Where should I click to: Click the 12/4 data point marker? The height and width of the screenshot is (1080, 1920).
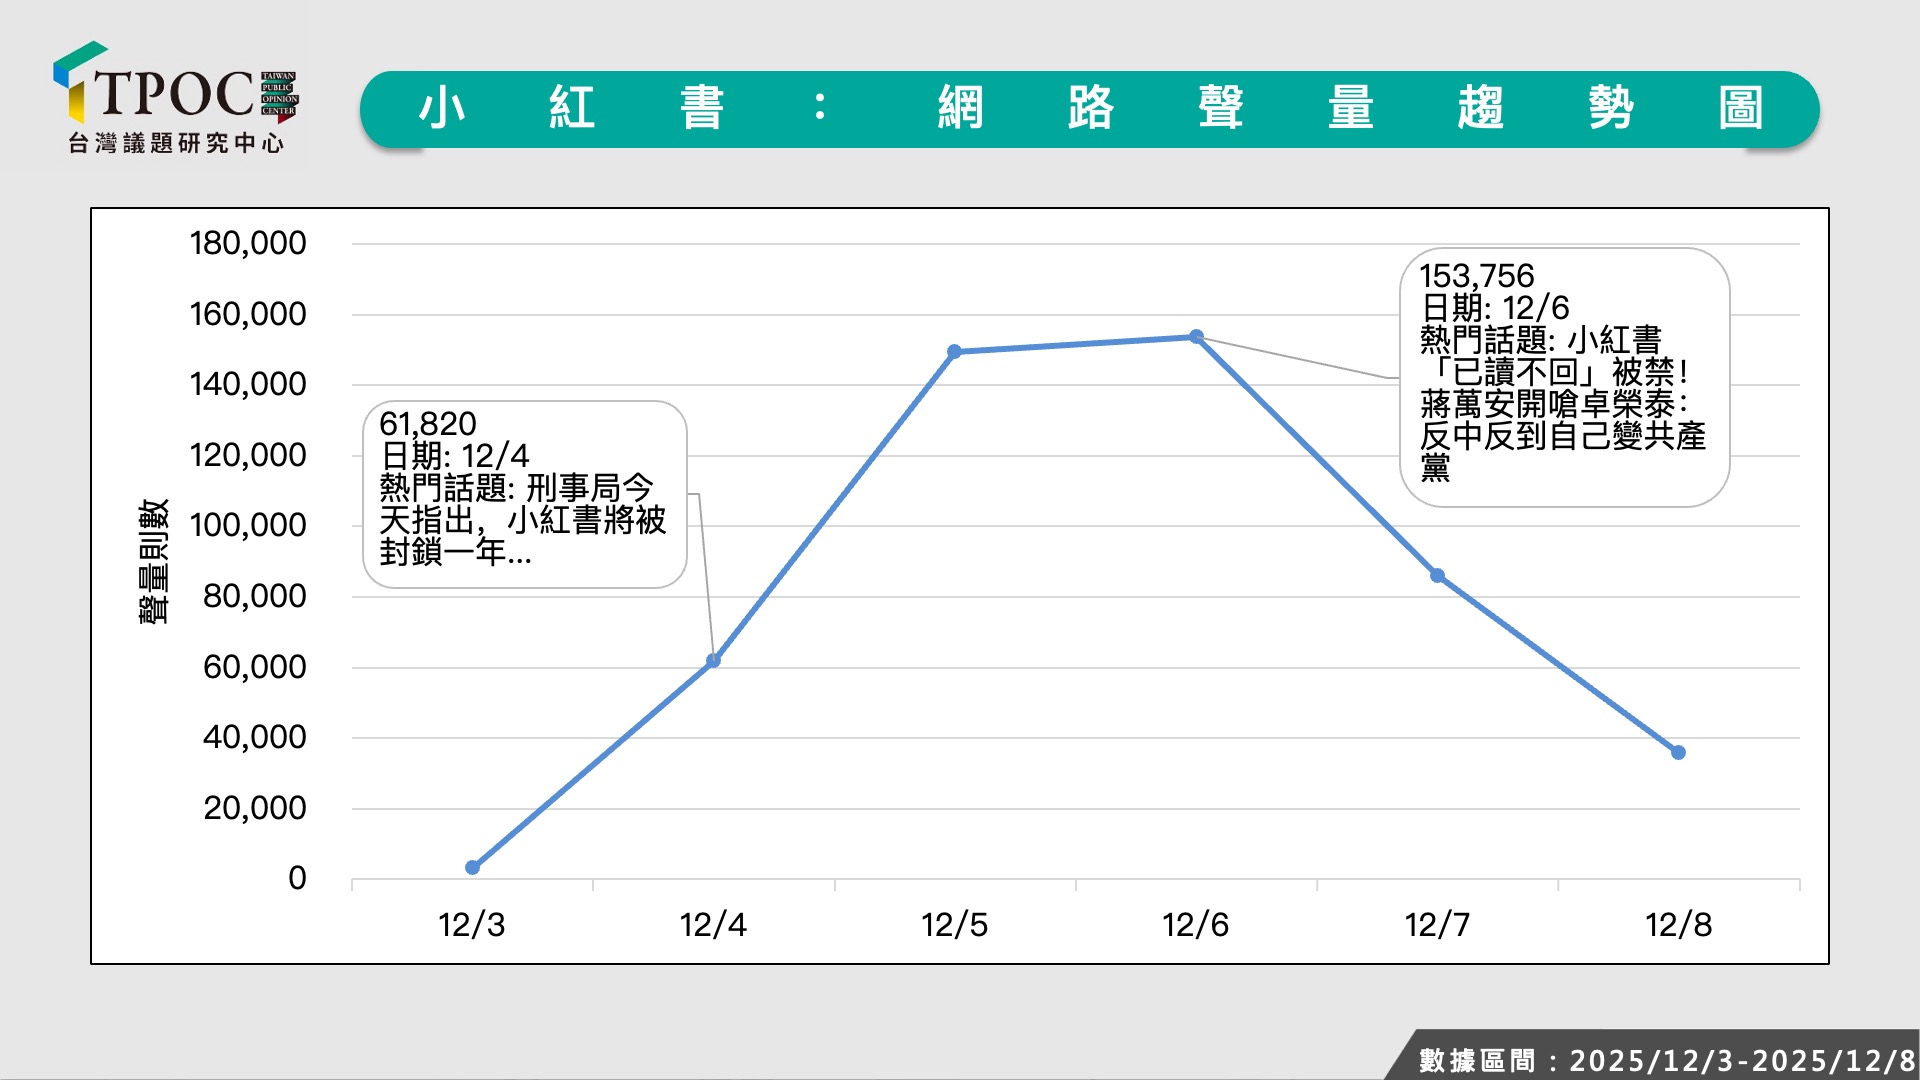point(713,661)
